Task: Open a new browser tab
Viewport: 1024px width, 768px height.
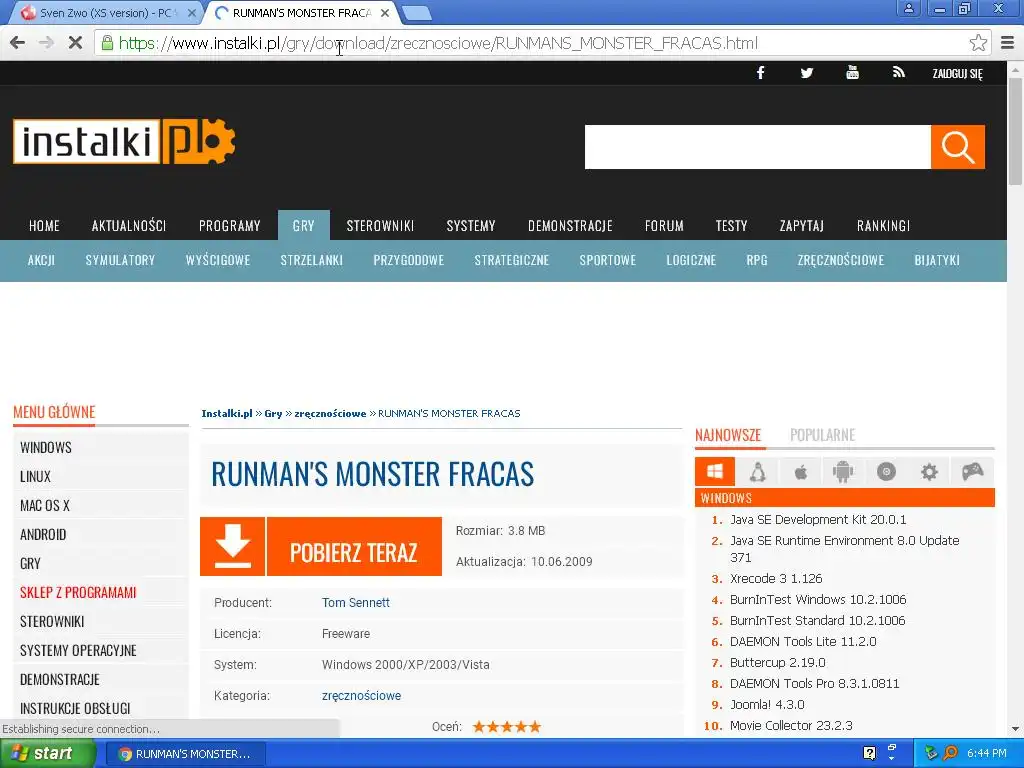Action: [416, 12]
